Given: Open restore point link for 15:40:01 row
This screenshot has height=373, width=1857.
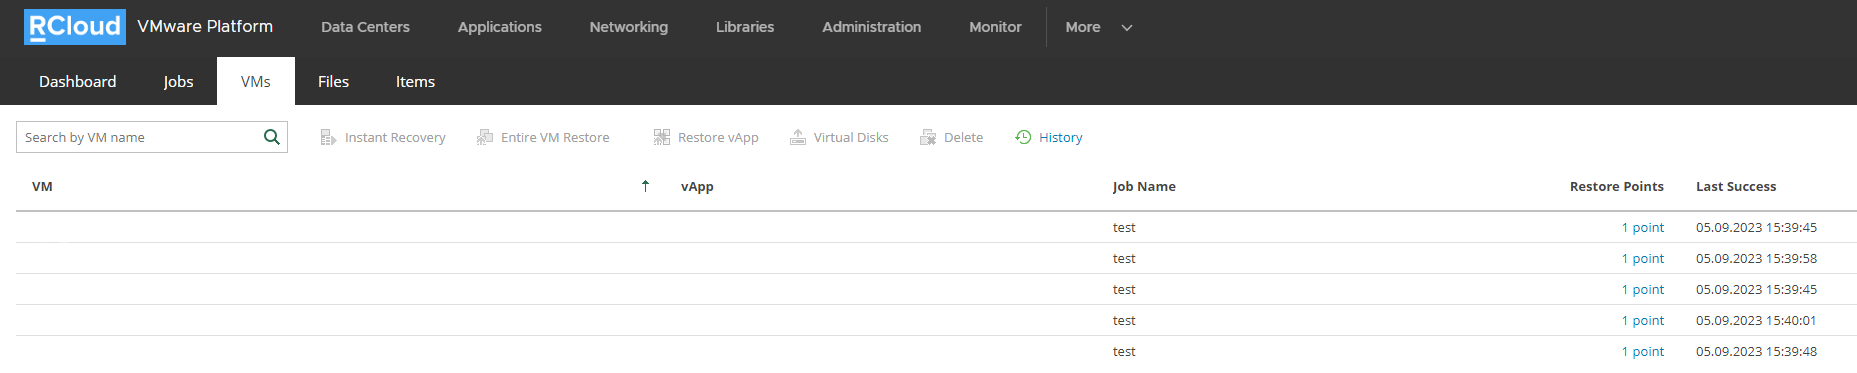Looking at the screenshot, I should click(x=1642, y=320).
